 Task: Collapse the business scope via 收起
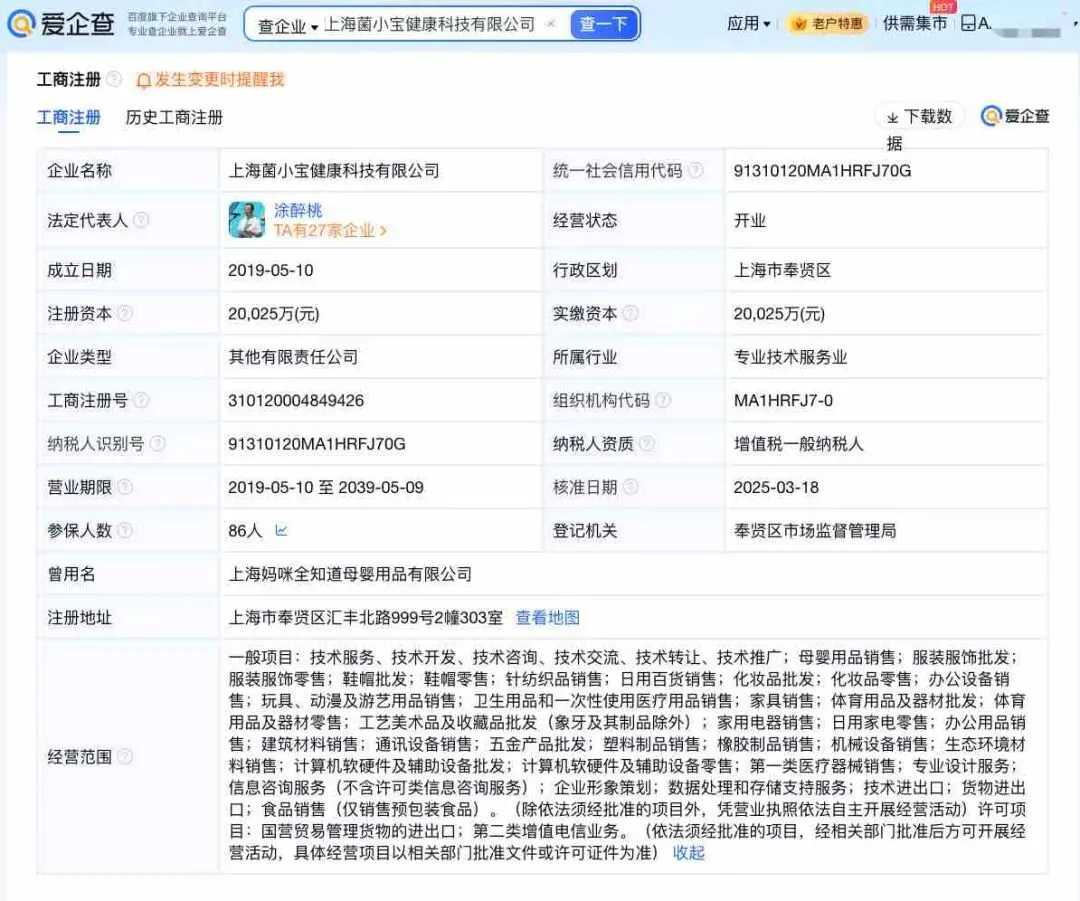click(688, 853)
